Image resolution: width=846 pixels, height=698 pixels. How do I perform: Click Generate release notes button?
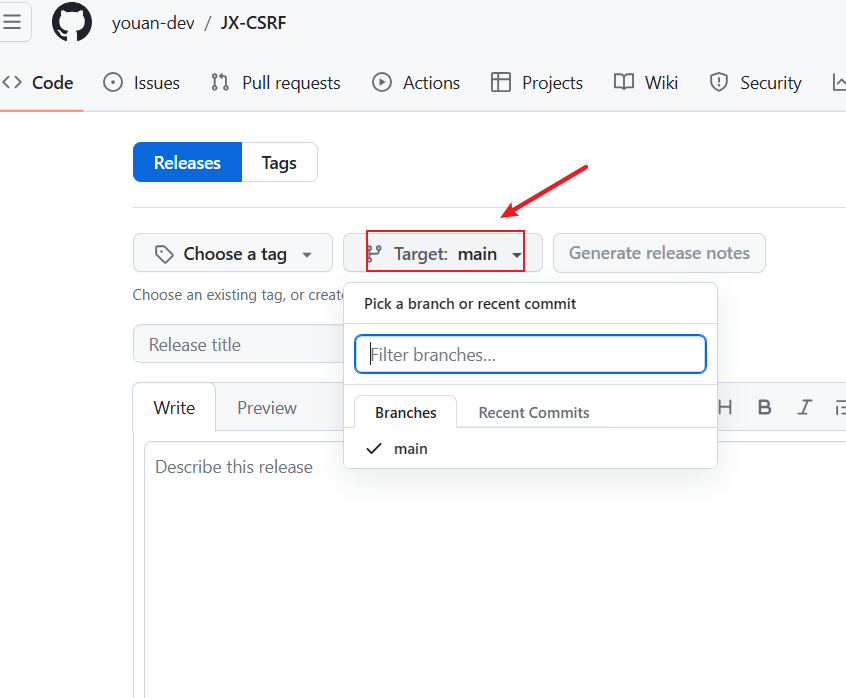(659, 253)
